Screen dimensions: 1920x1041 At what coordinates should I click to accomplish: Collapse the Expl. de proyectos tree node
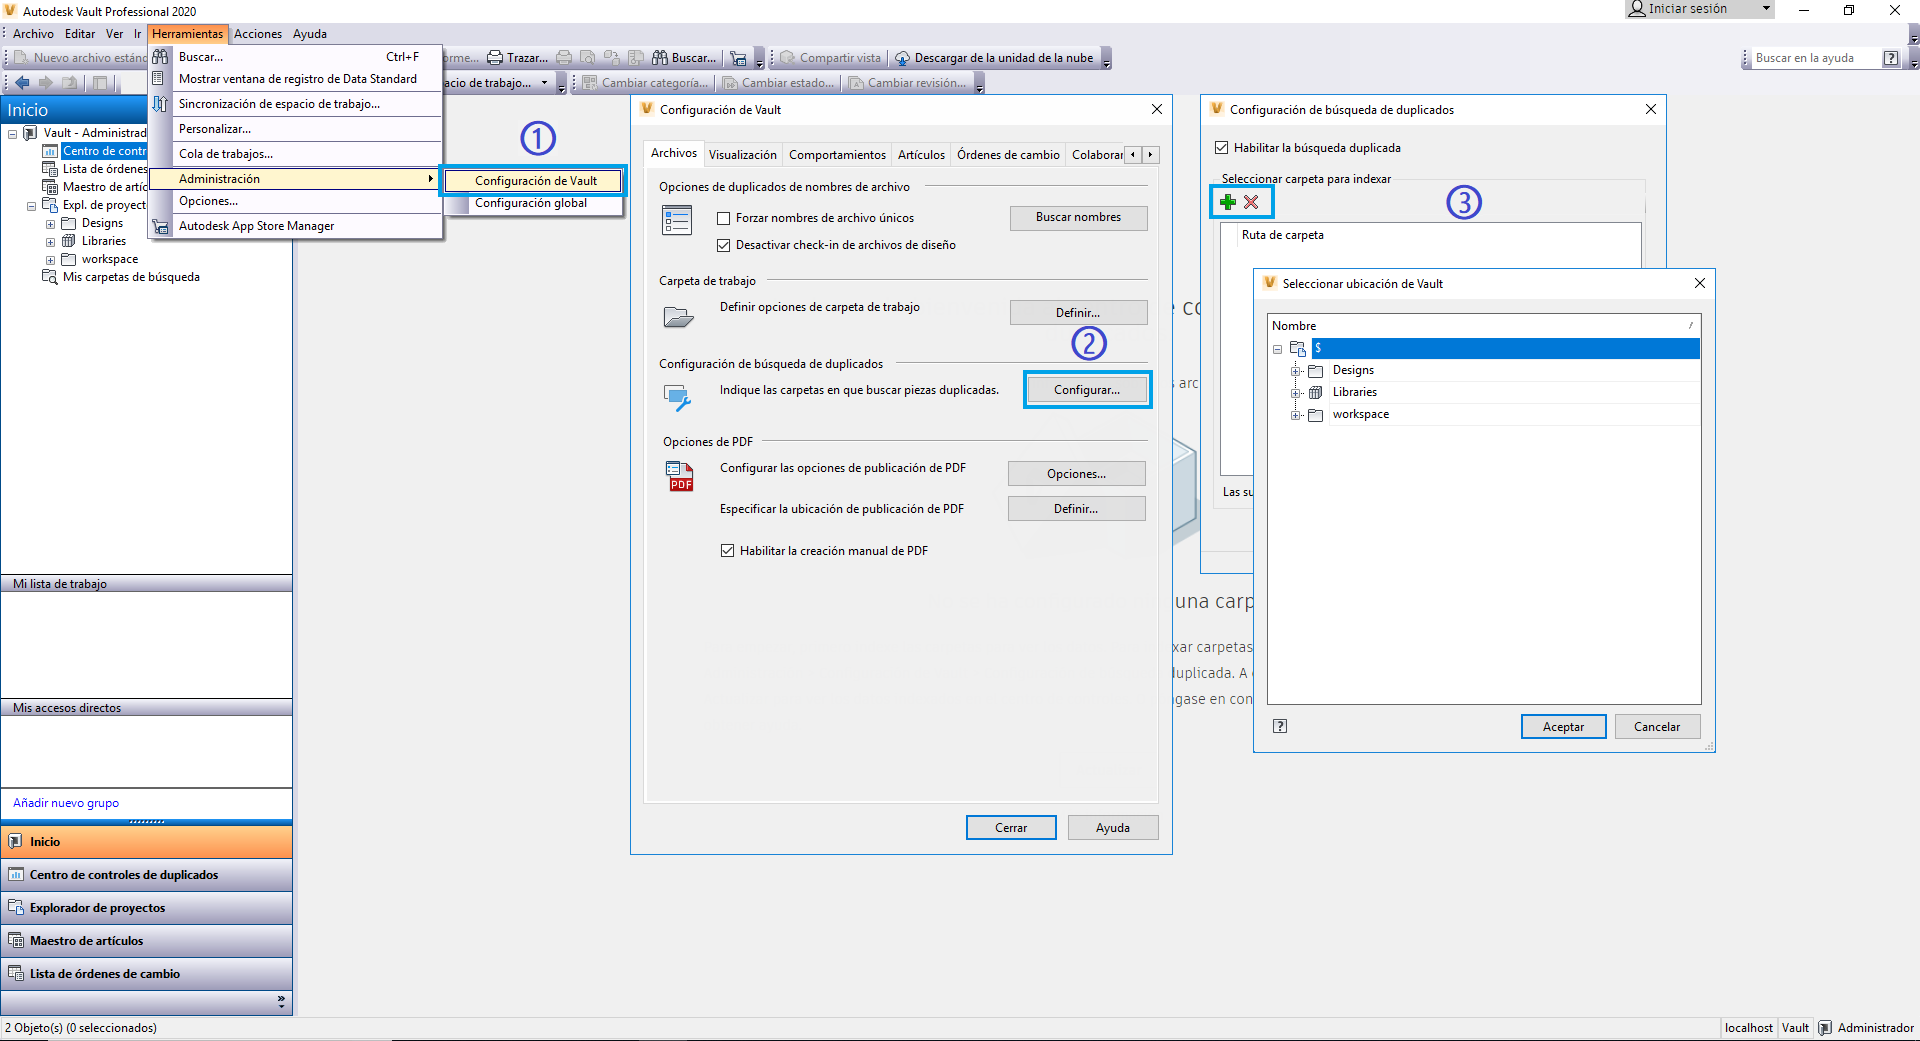coord(31,205)
